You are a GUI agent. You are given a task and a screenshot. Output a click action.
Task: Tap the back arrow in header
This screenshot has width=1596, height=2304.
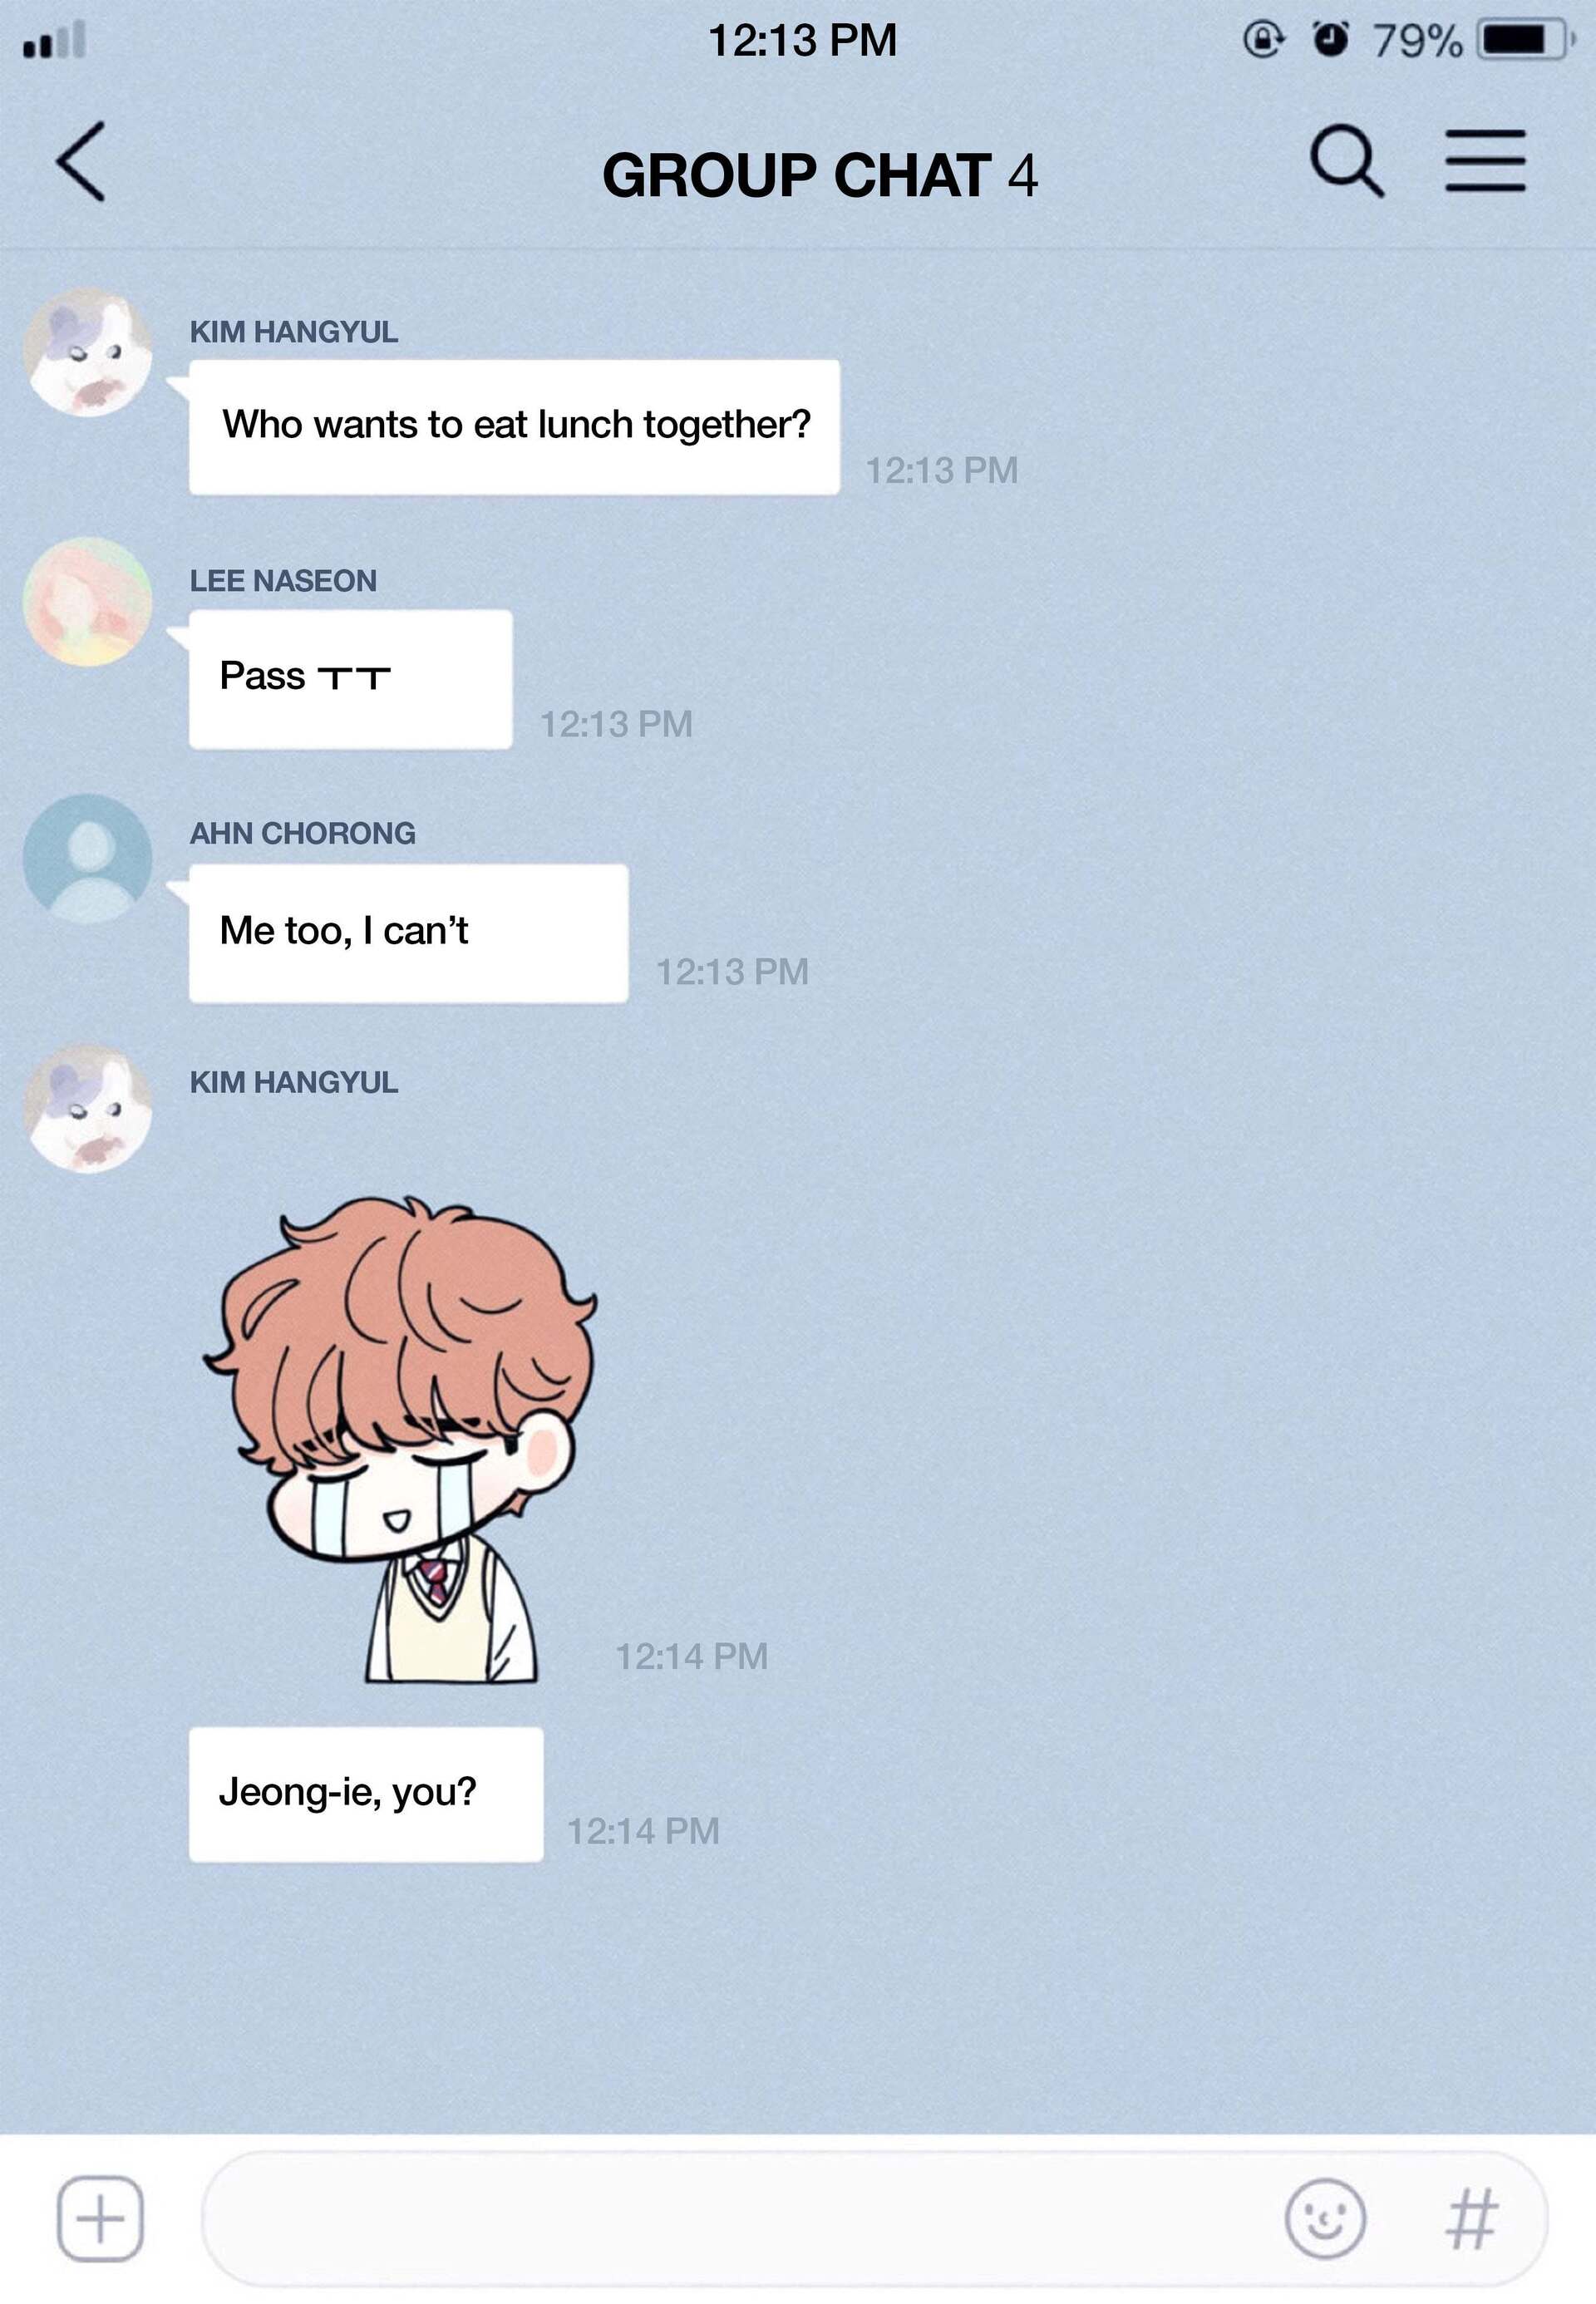click(81, 162)
